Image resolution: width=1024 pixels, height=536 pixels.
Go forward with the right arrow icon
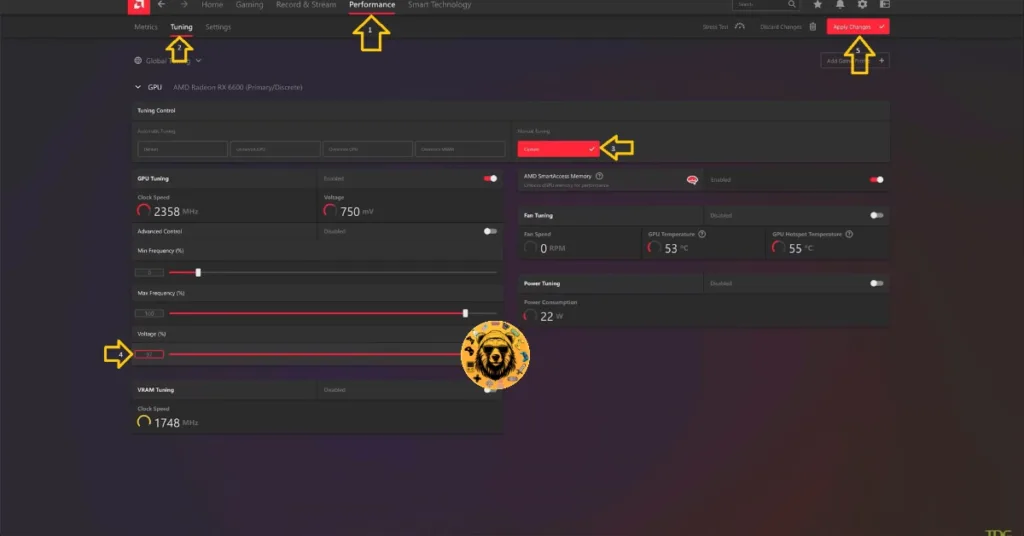pos(184,5)
